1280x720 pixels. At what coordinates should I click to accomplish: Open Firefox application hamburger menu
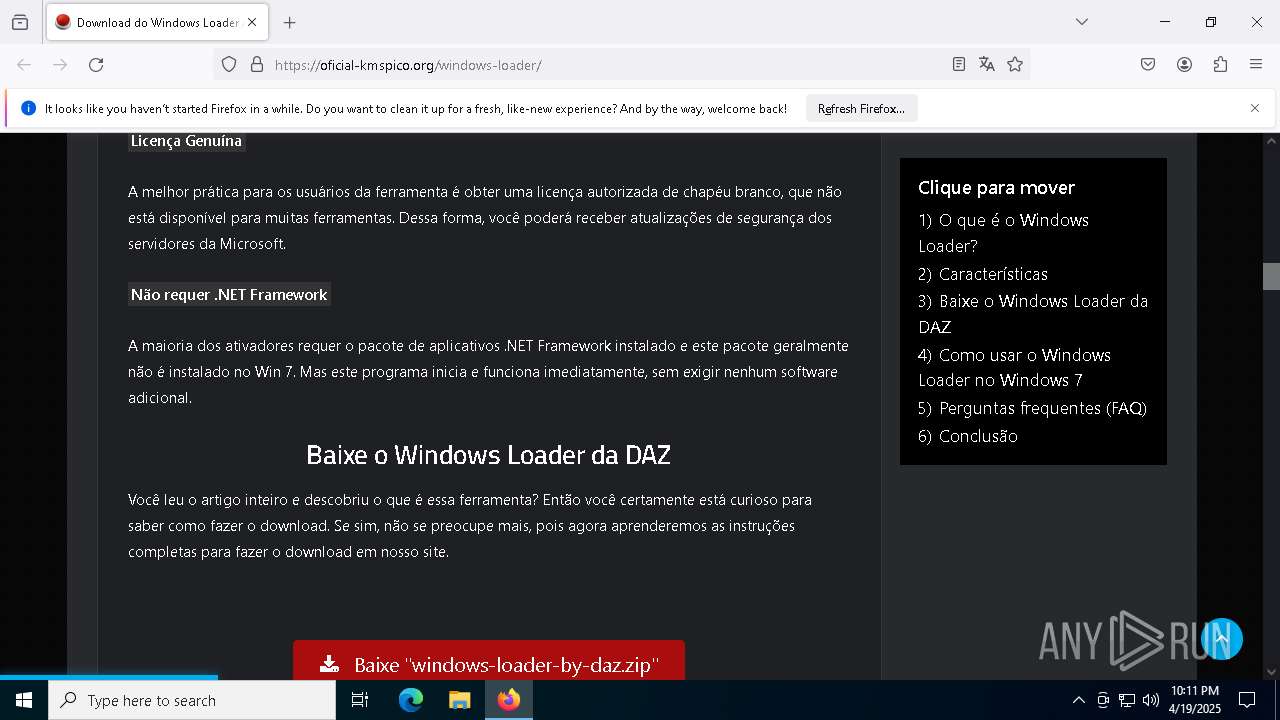coord(1256,65)
